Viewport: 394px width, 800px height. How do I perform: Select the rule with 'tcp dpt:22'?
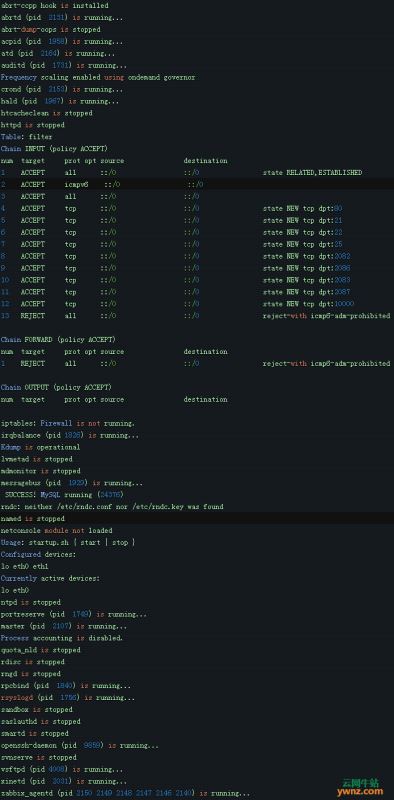pos(171,232)
